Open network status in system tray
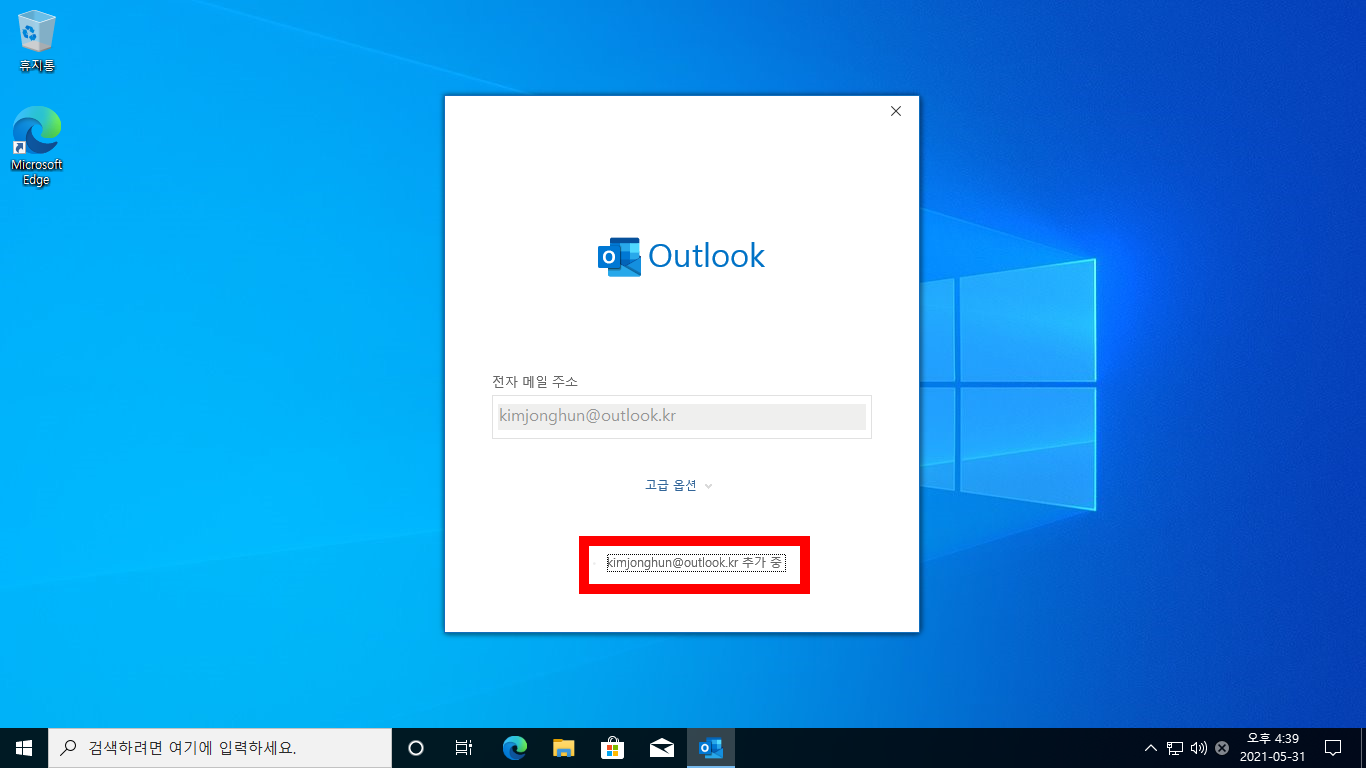The image size is (1366, 768). click(x=1175, y=747)
